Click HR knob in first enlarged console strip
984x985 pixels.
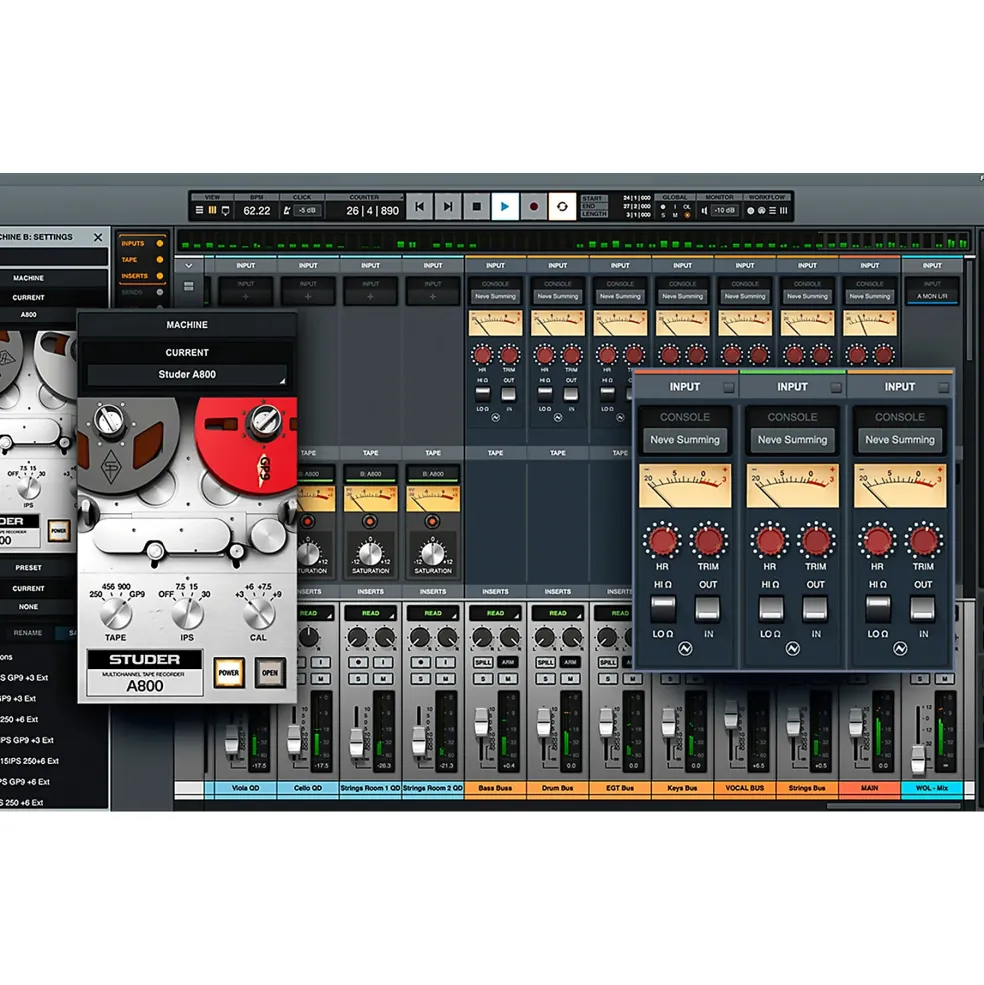pyautogui.click(x=662, y=540)
